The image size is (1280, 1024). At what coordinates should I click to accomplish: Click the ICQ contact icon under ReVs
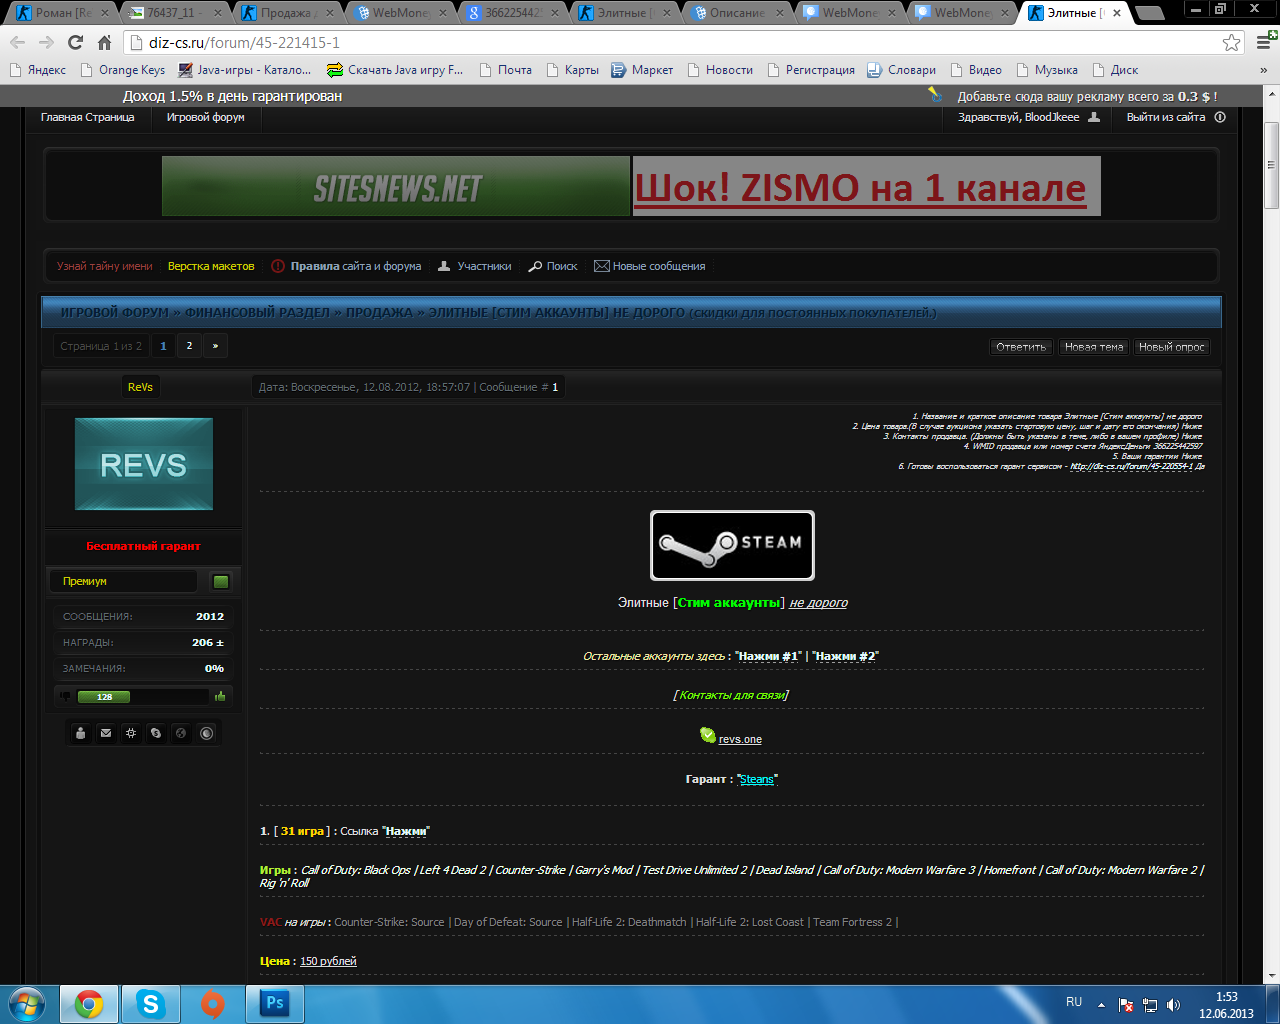[x=131, y=733]
